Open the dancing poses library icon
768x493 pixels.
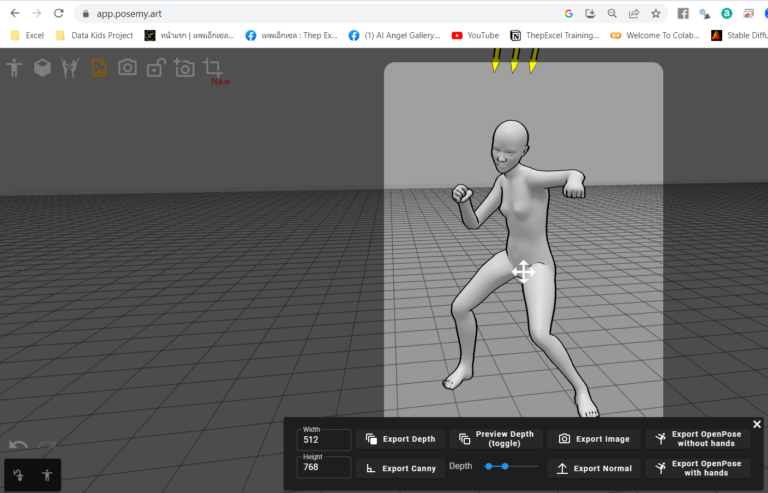point(71,68)
